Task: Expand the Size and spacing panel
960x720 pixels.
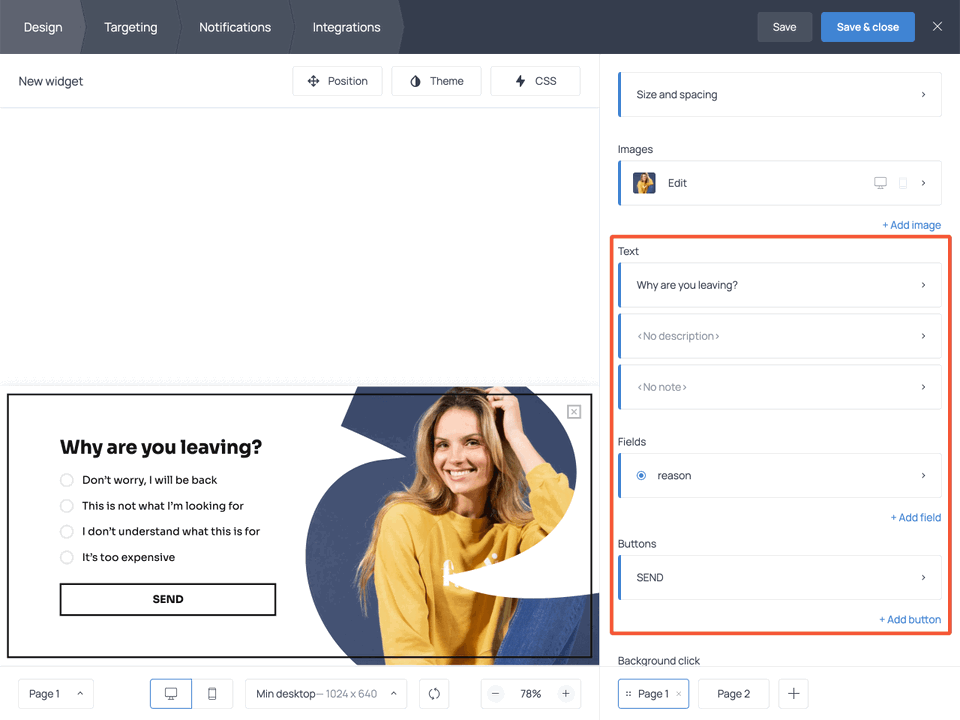Action: coord(780,94)
